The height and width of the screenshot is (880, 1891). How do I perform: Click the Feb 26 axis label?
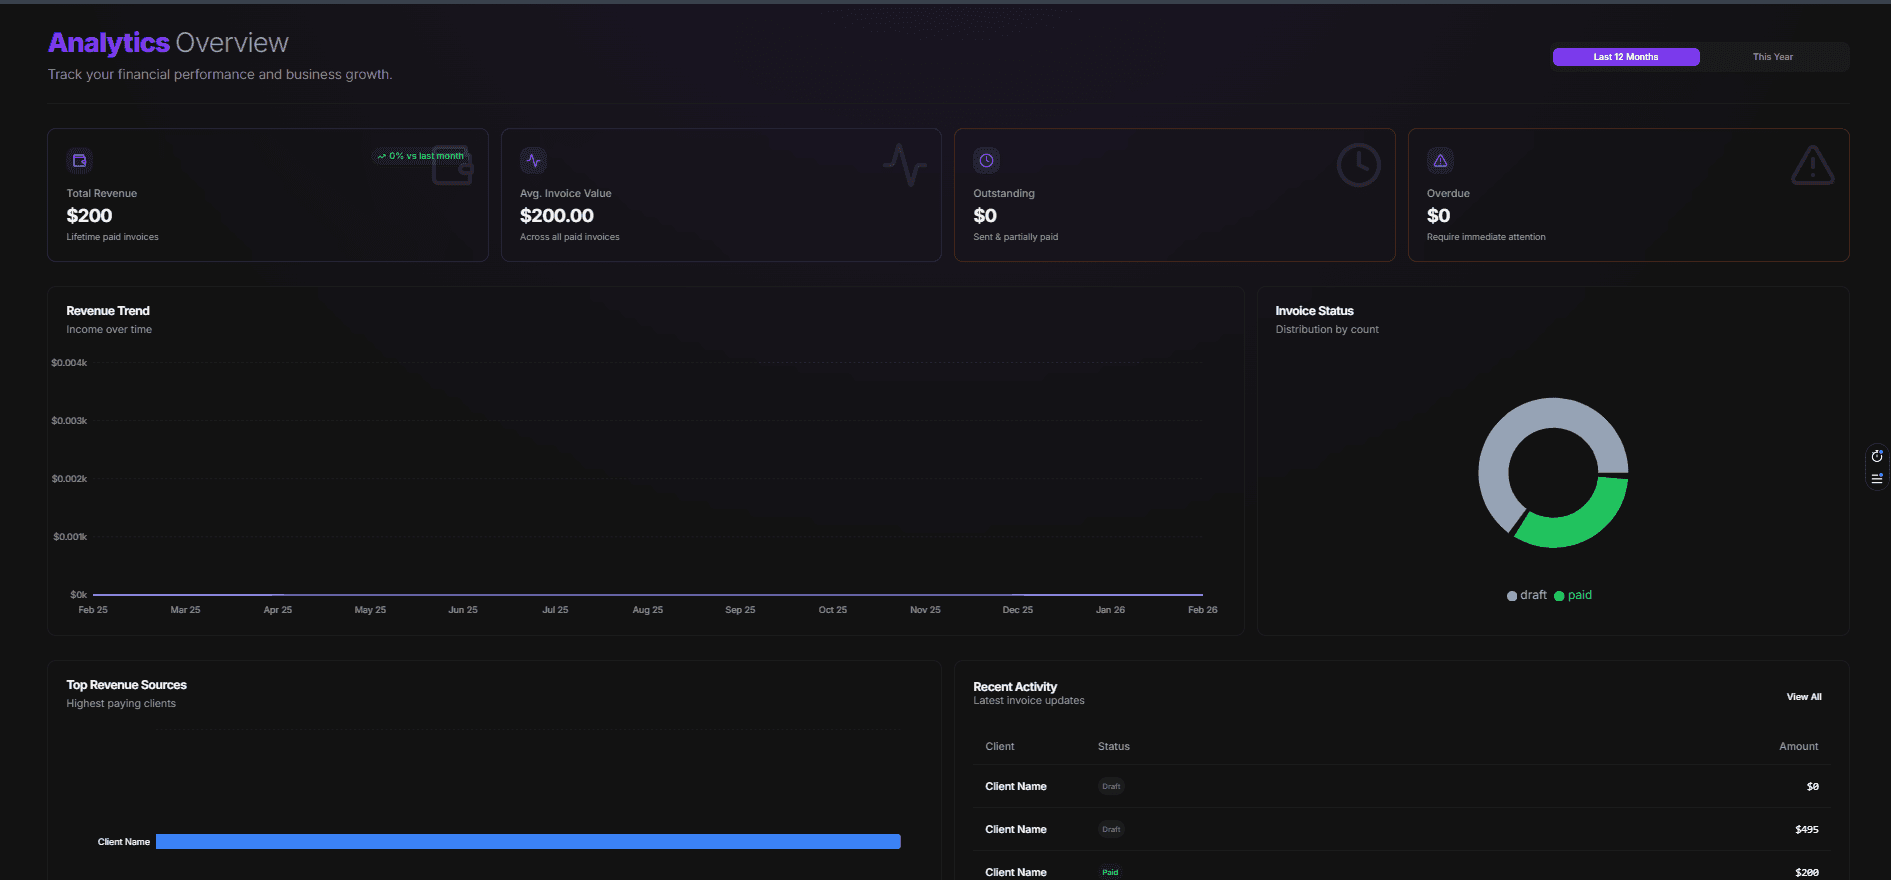pyautogui.click(x=1203, y=610)
